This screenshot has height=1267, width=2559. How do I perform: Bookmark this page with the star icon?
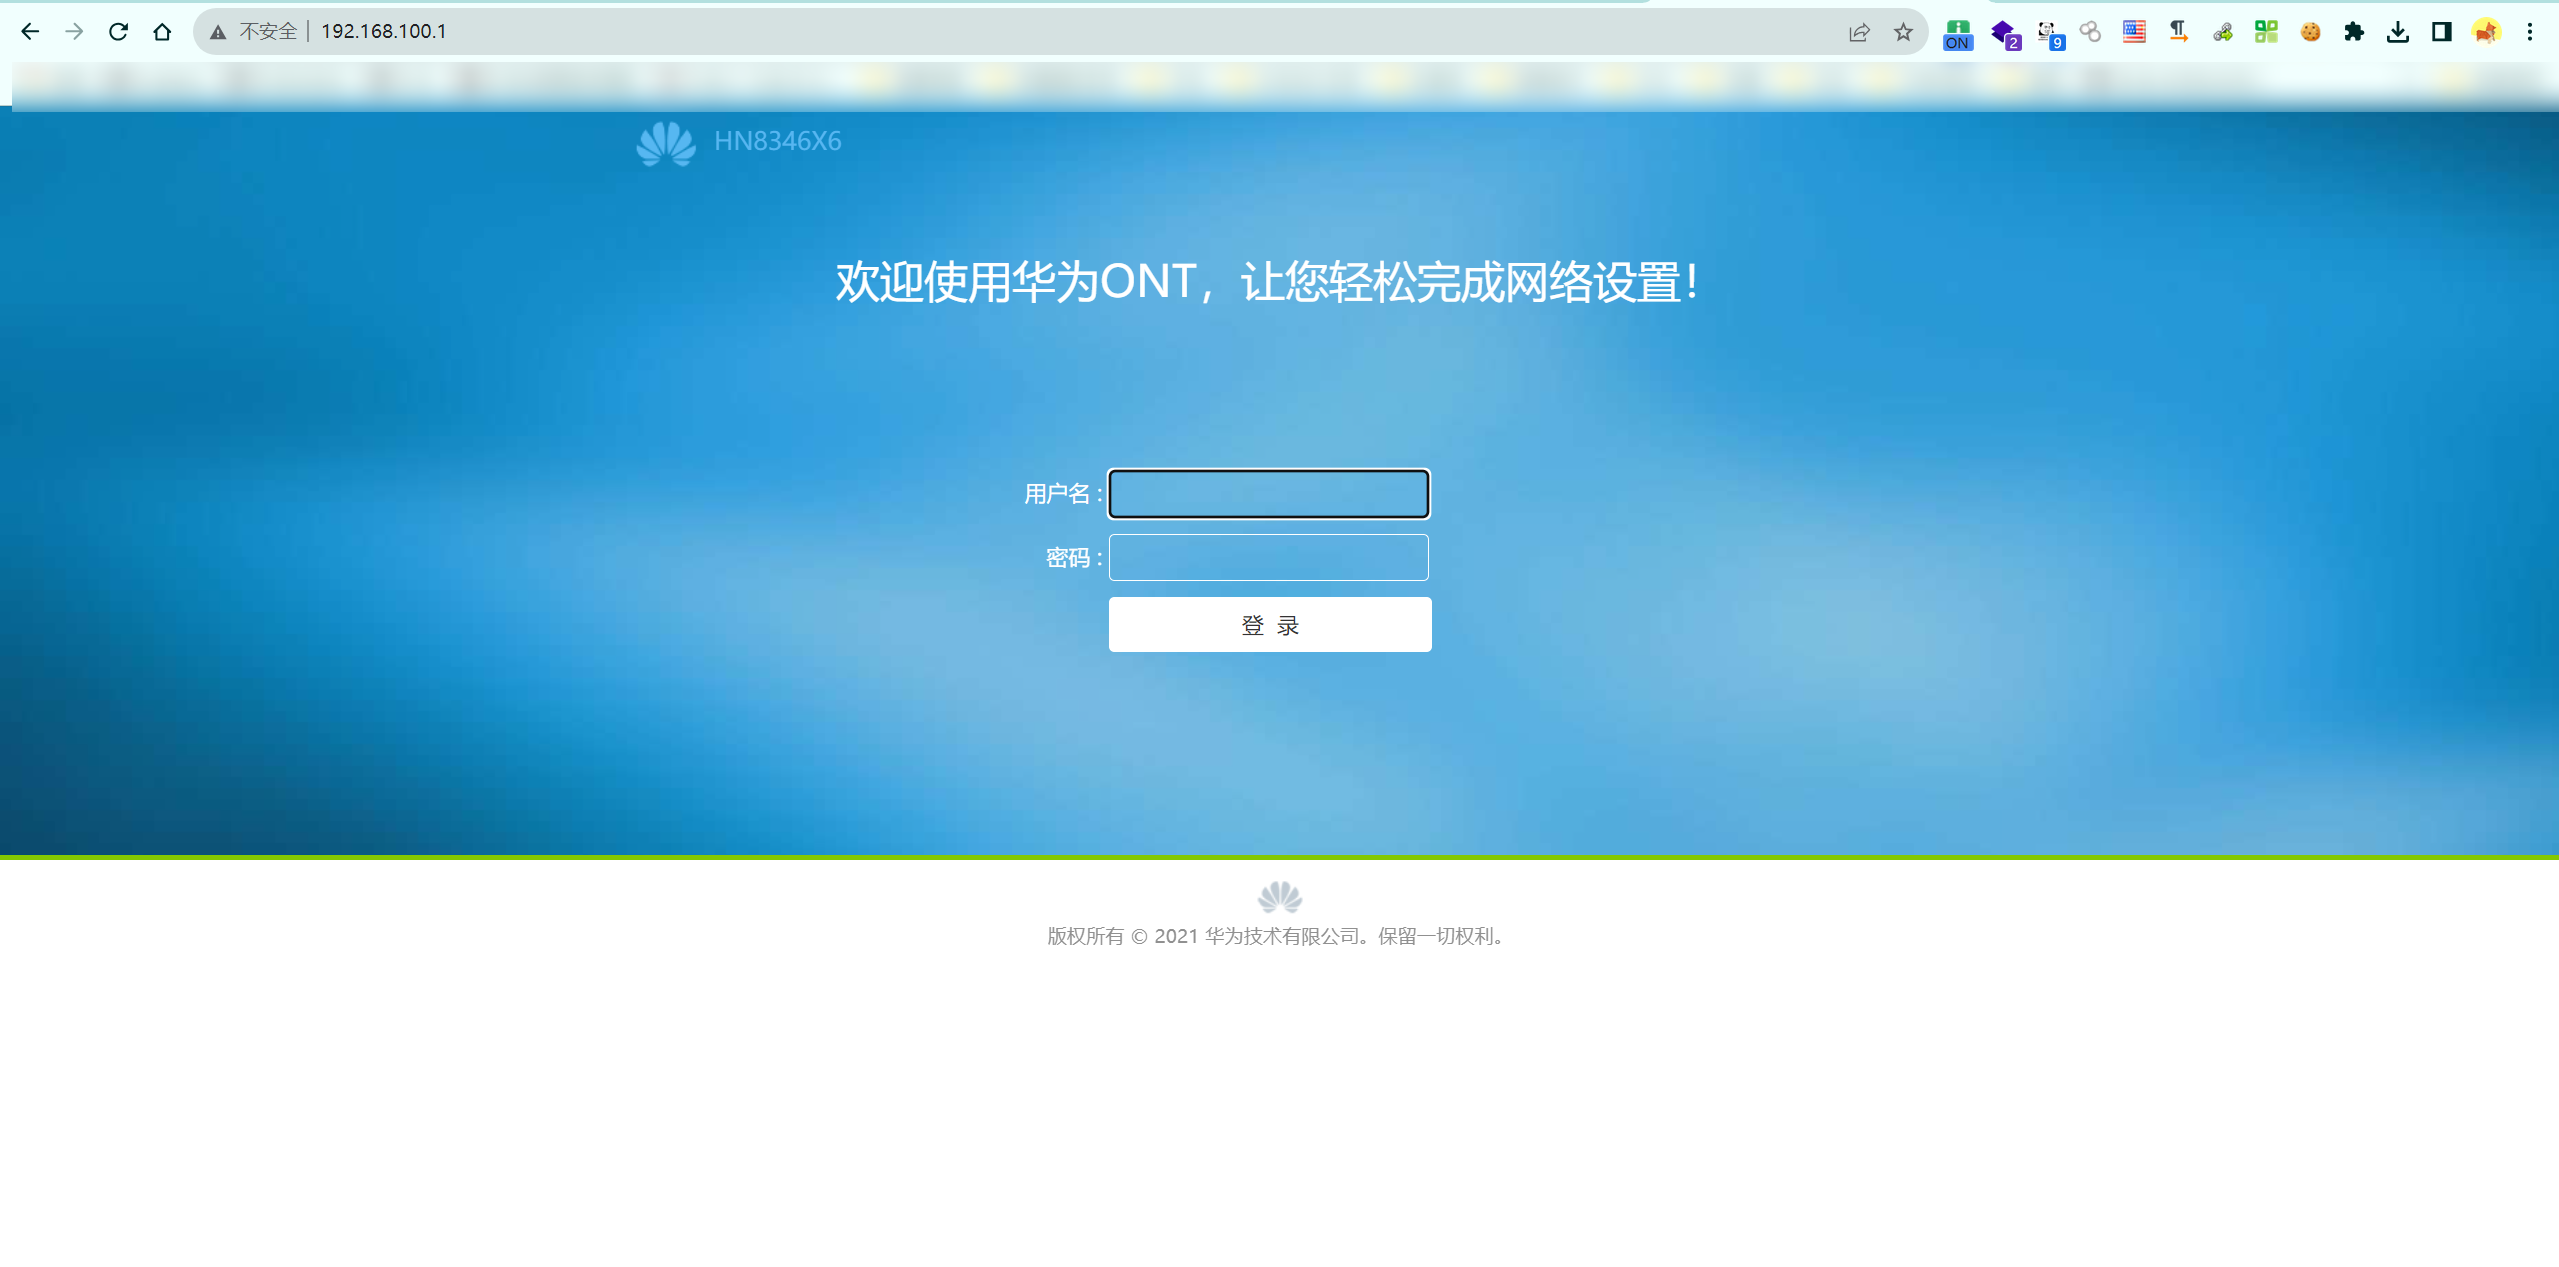pos(1903,32)
